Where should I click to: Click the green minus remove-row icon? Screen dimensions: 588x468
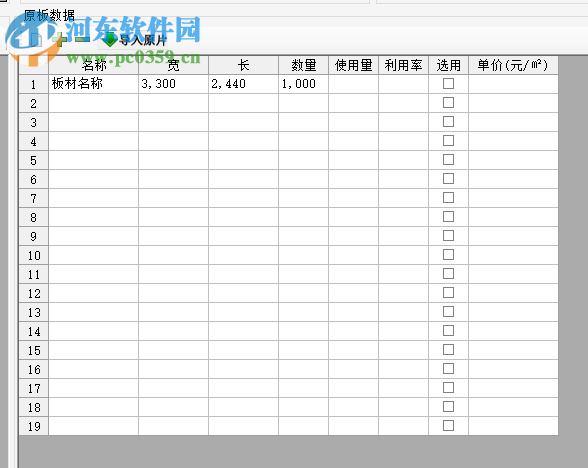click(x=82, y=39)
